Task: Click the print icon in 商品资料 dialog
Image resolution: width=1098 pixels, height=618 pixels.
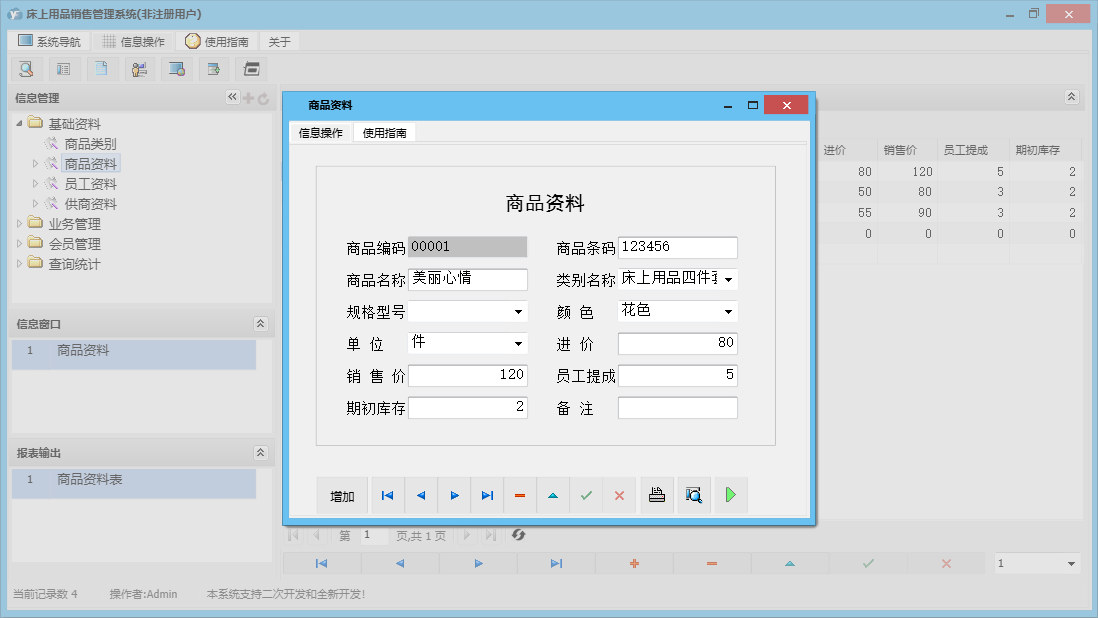Action: [x=657, y=495]
